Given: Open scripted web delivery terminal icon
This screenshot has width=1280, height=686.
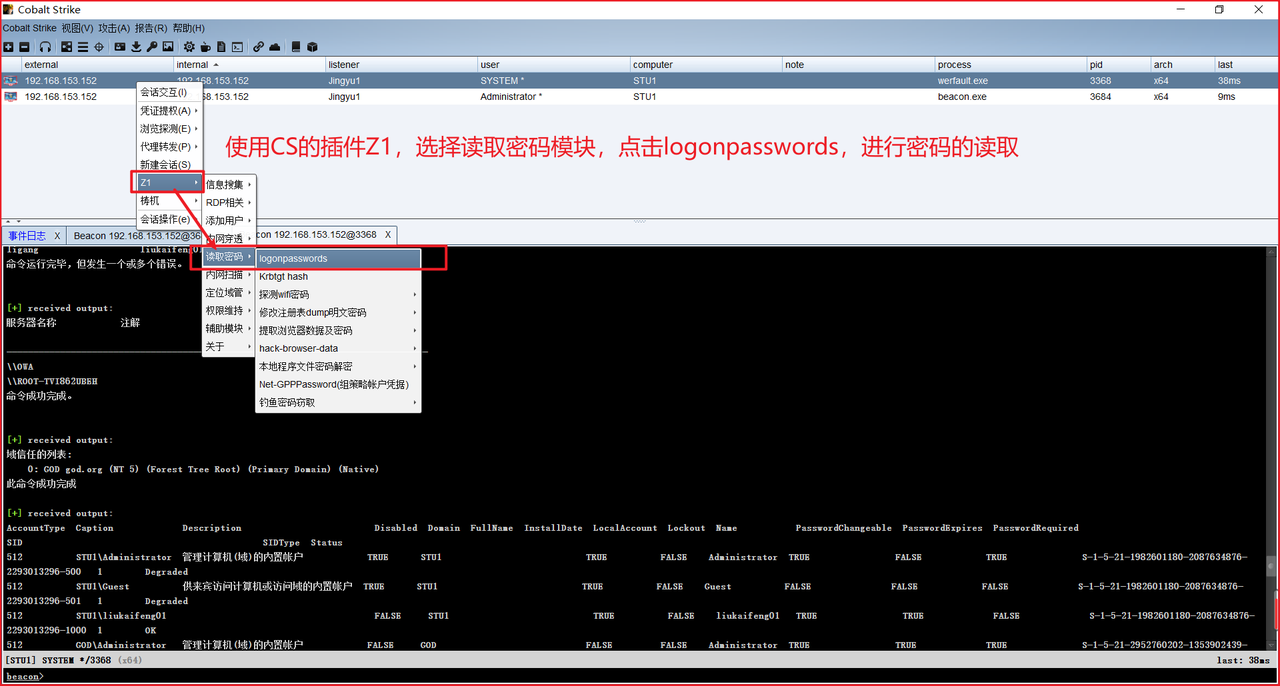Looking at the screenshot, I should pos(237,47).
